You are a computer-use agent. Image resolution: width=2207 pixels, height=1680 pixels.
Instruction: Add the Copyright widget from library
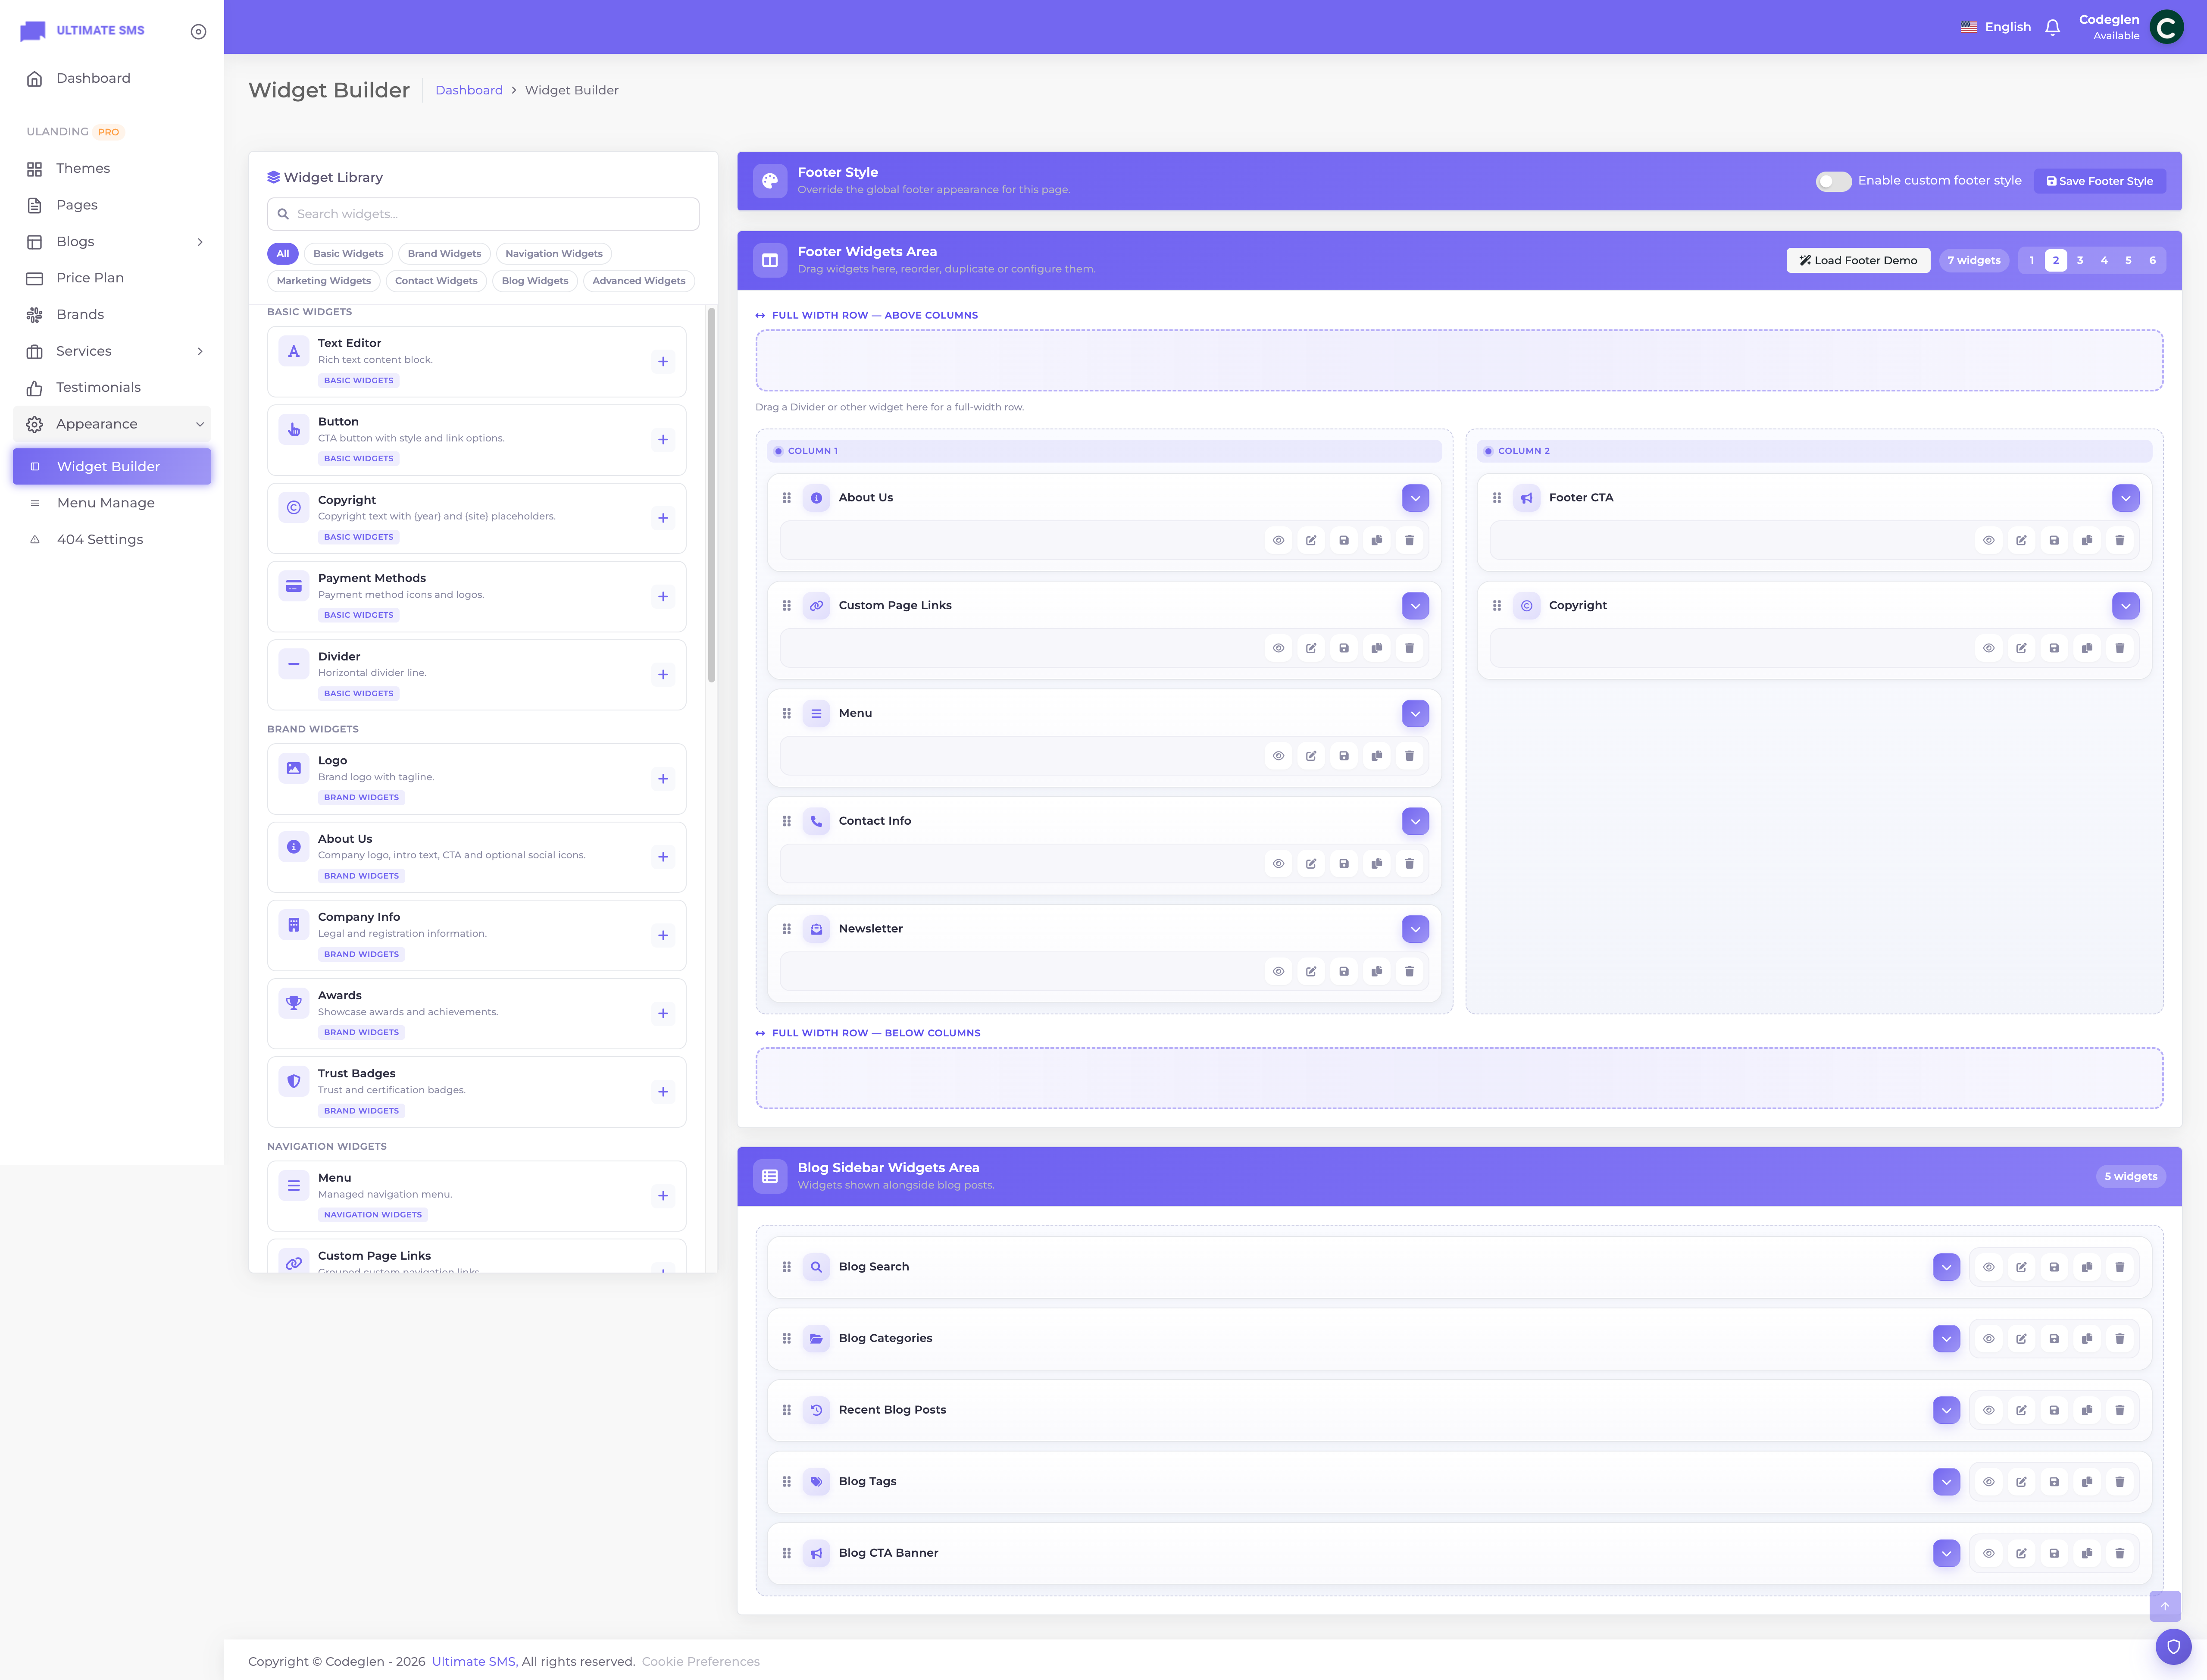point(663,518)
